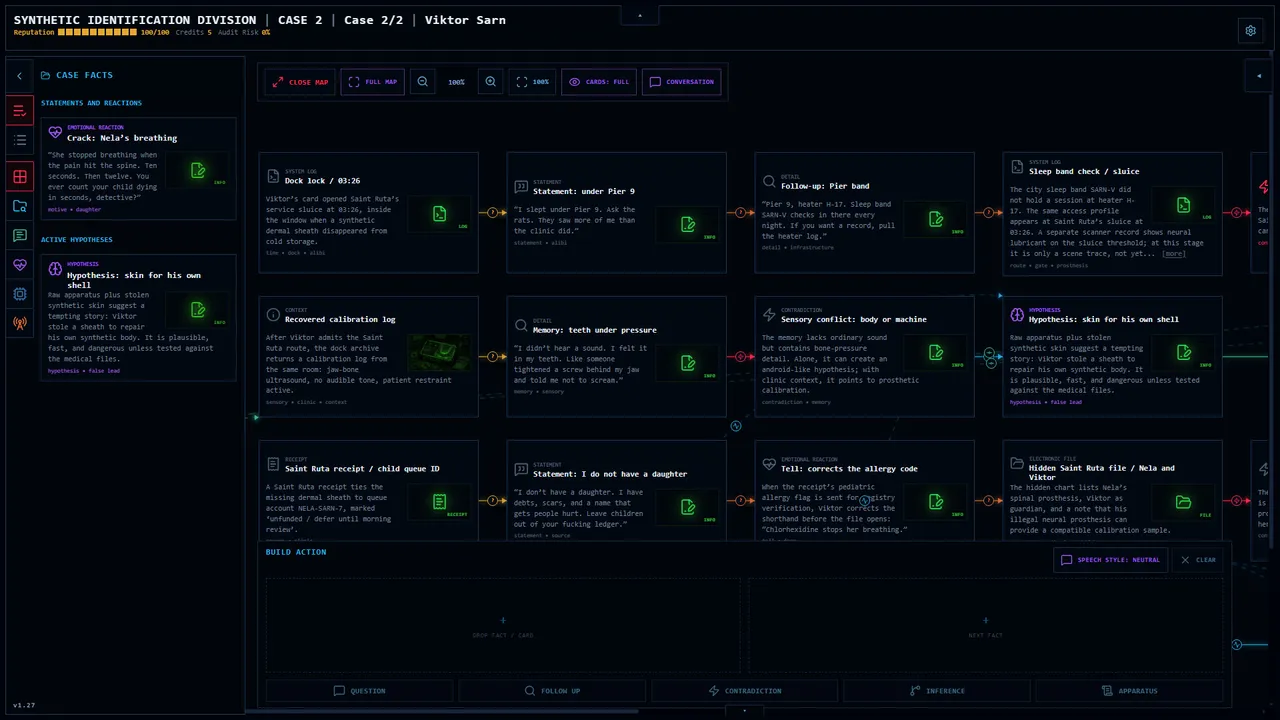1280x720 pixels.
Task: Click the Close Map button
Action: (x=300, y=82)
